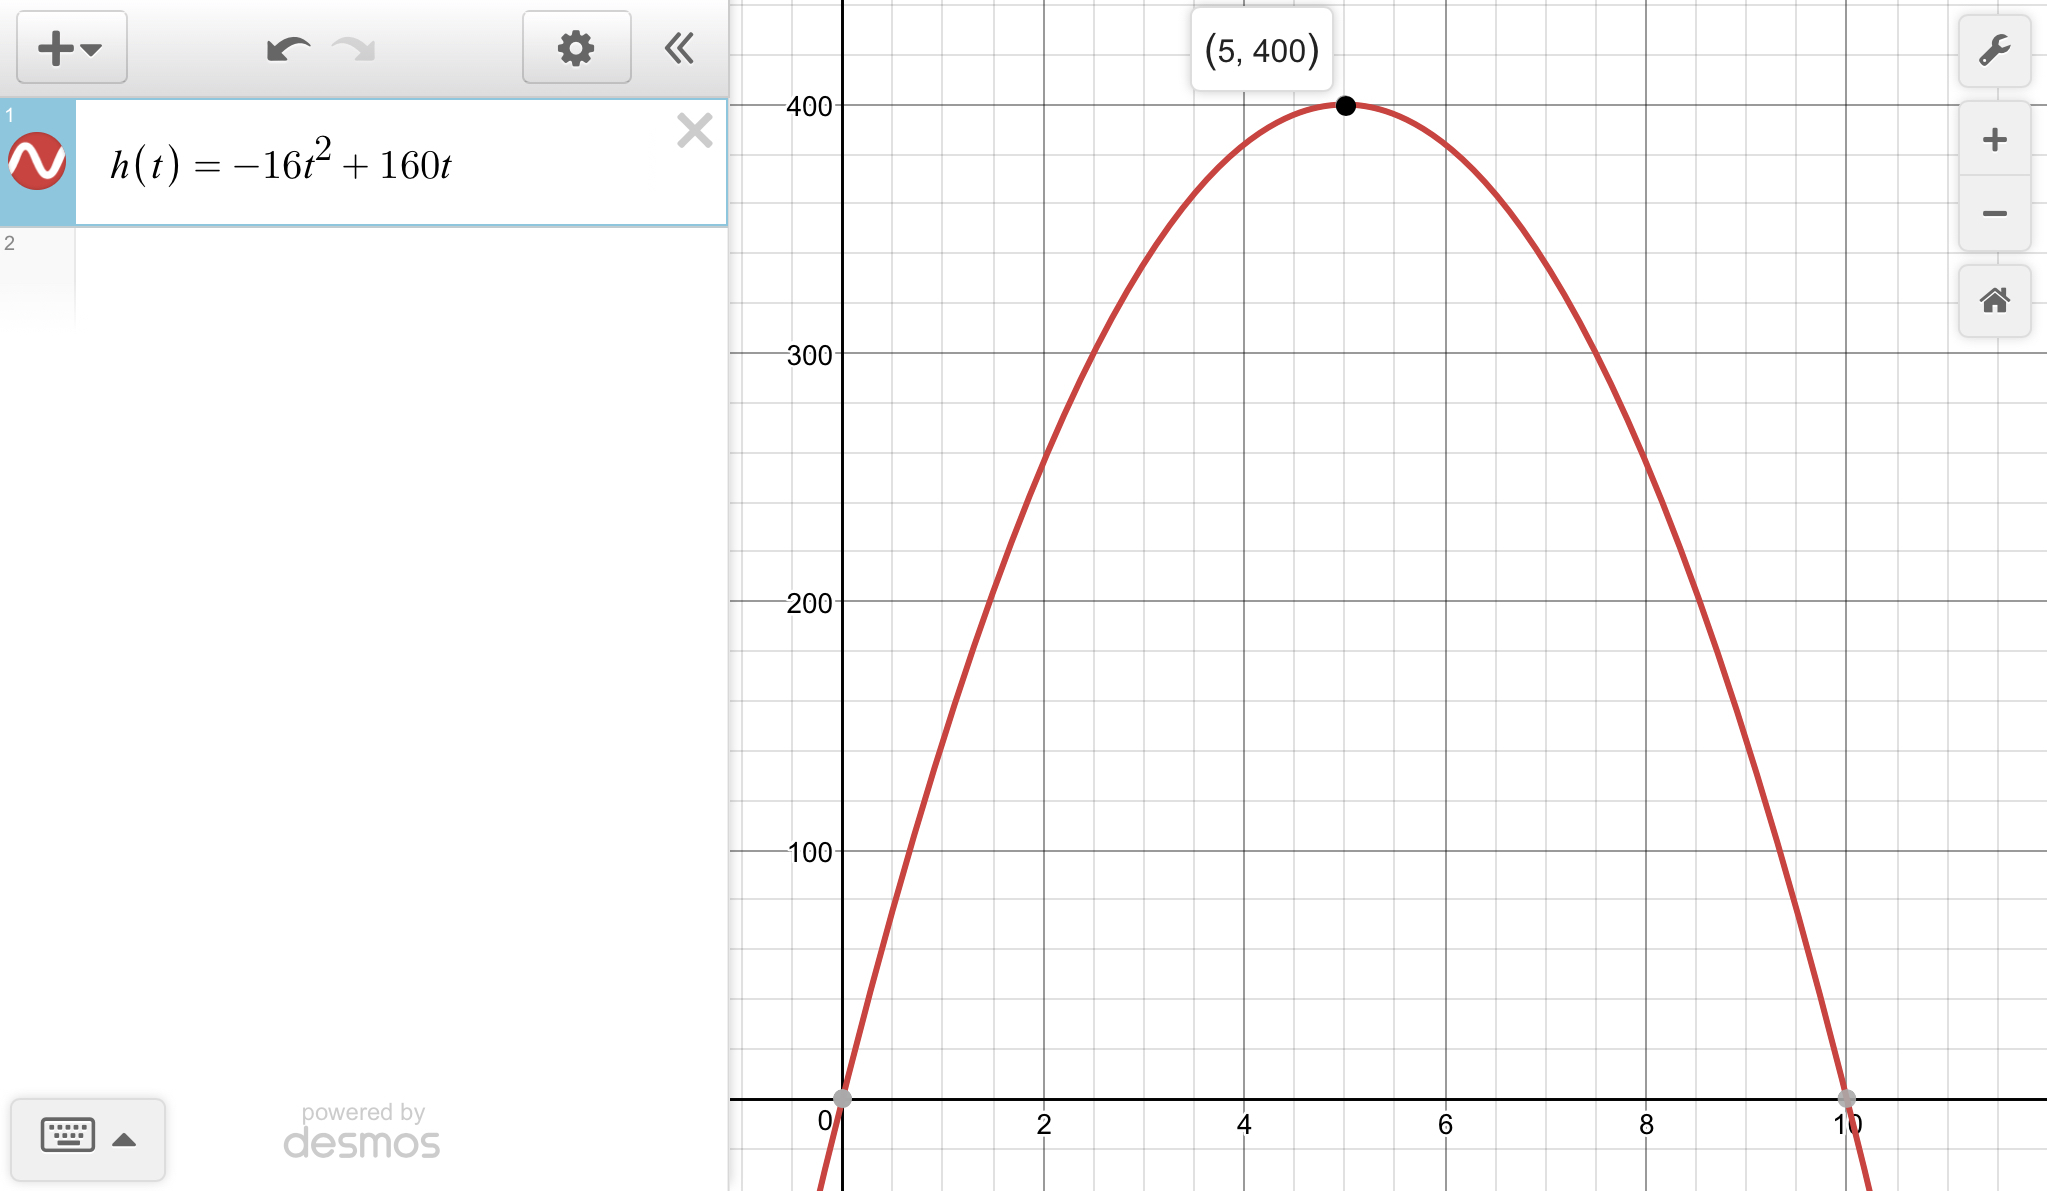Open the Add Item plus menu
Image resolution: width=2048 pixels, height=1191 pixels.
point(71,48)
